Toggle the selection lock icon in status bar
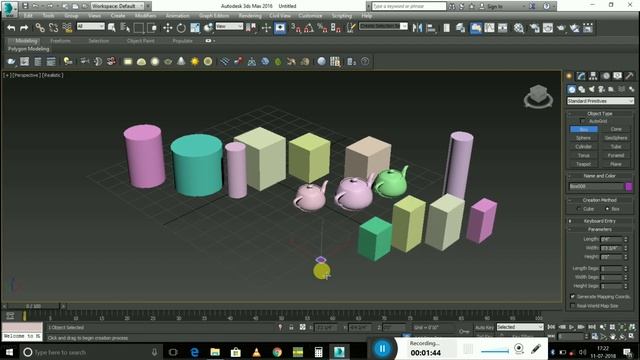 [291, 327]
